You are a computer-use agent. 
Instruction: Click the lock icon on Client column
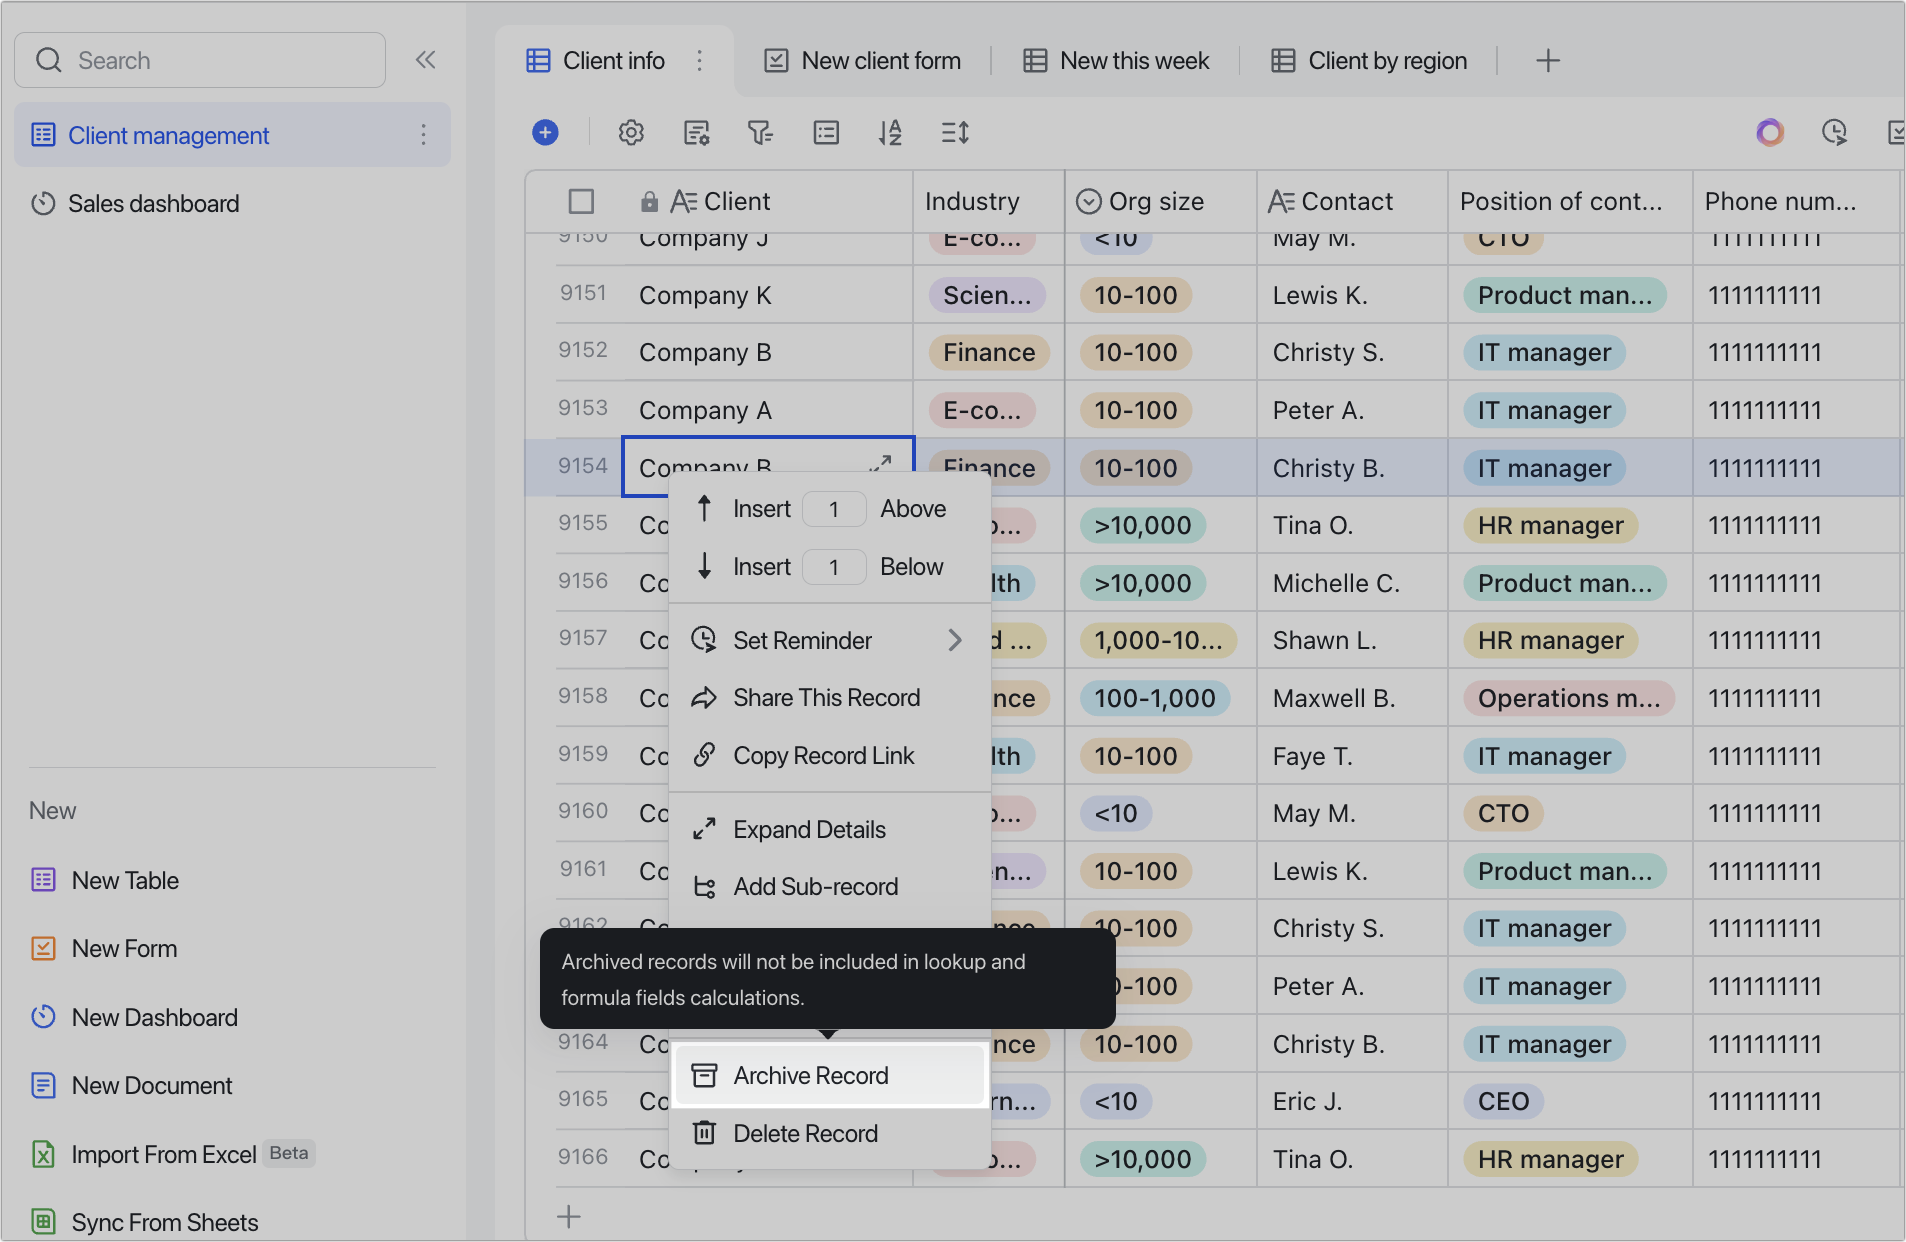click(x=650, y=201)
